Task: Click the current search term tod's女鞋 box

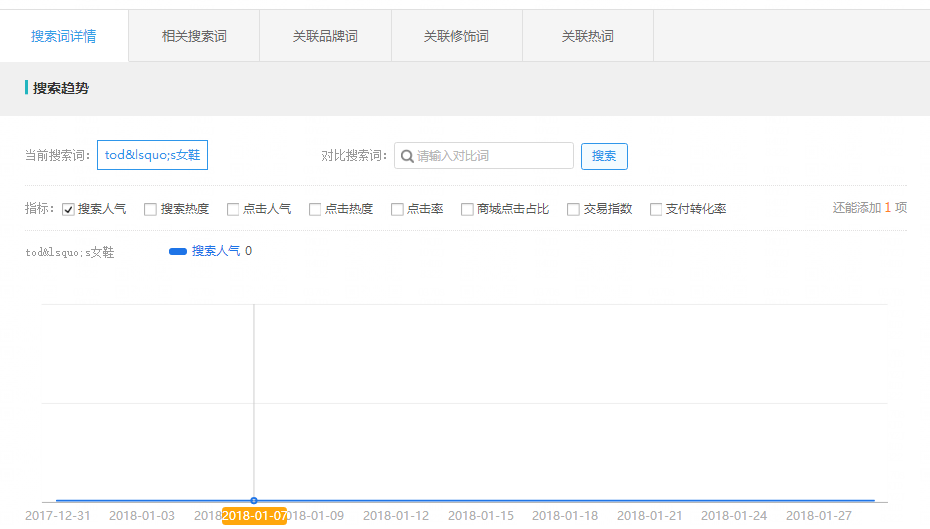Action: [152, 156]
